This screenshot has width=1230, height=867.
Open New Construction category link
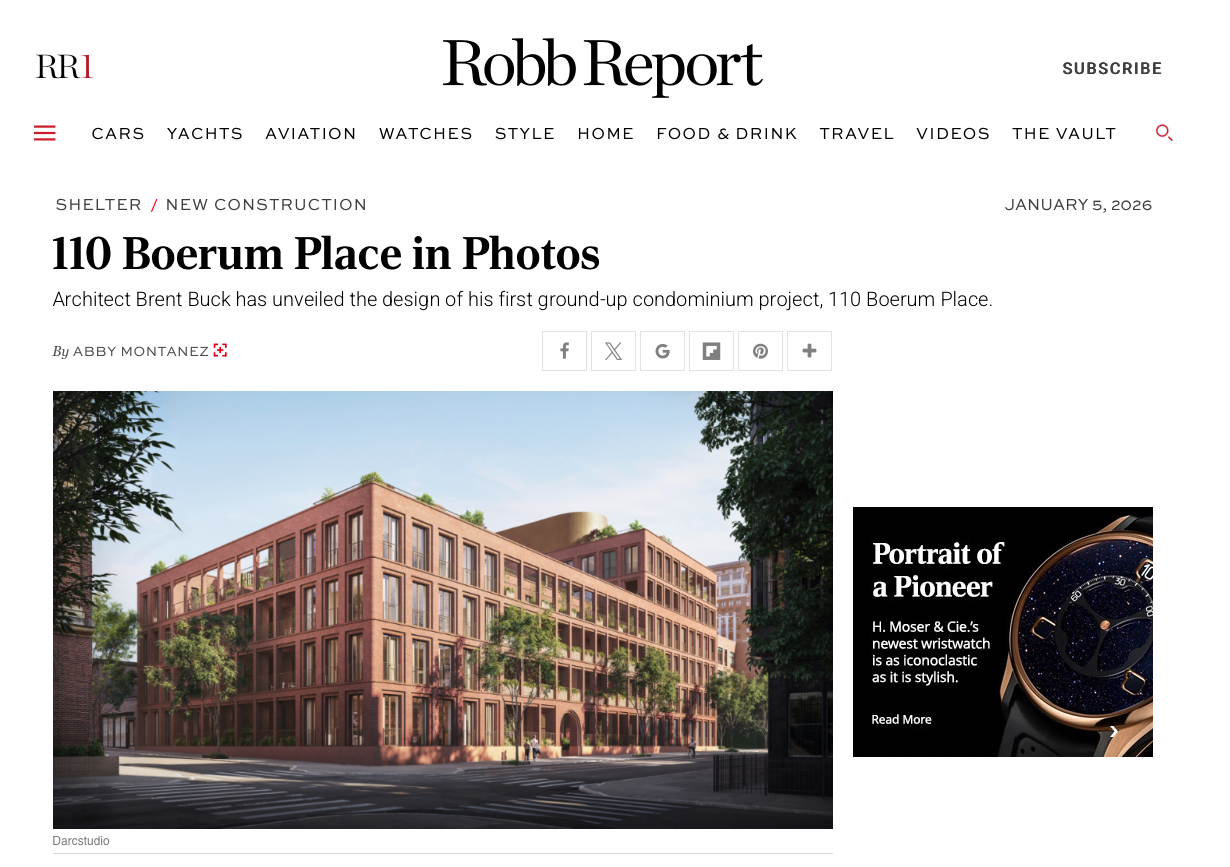coord(266,204)
